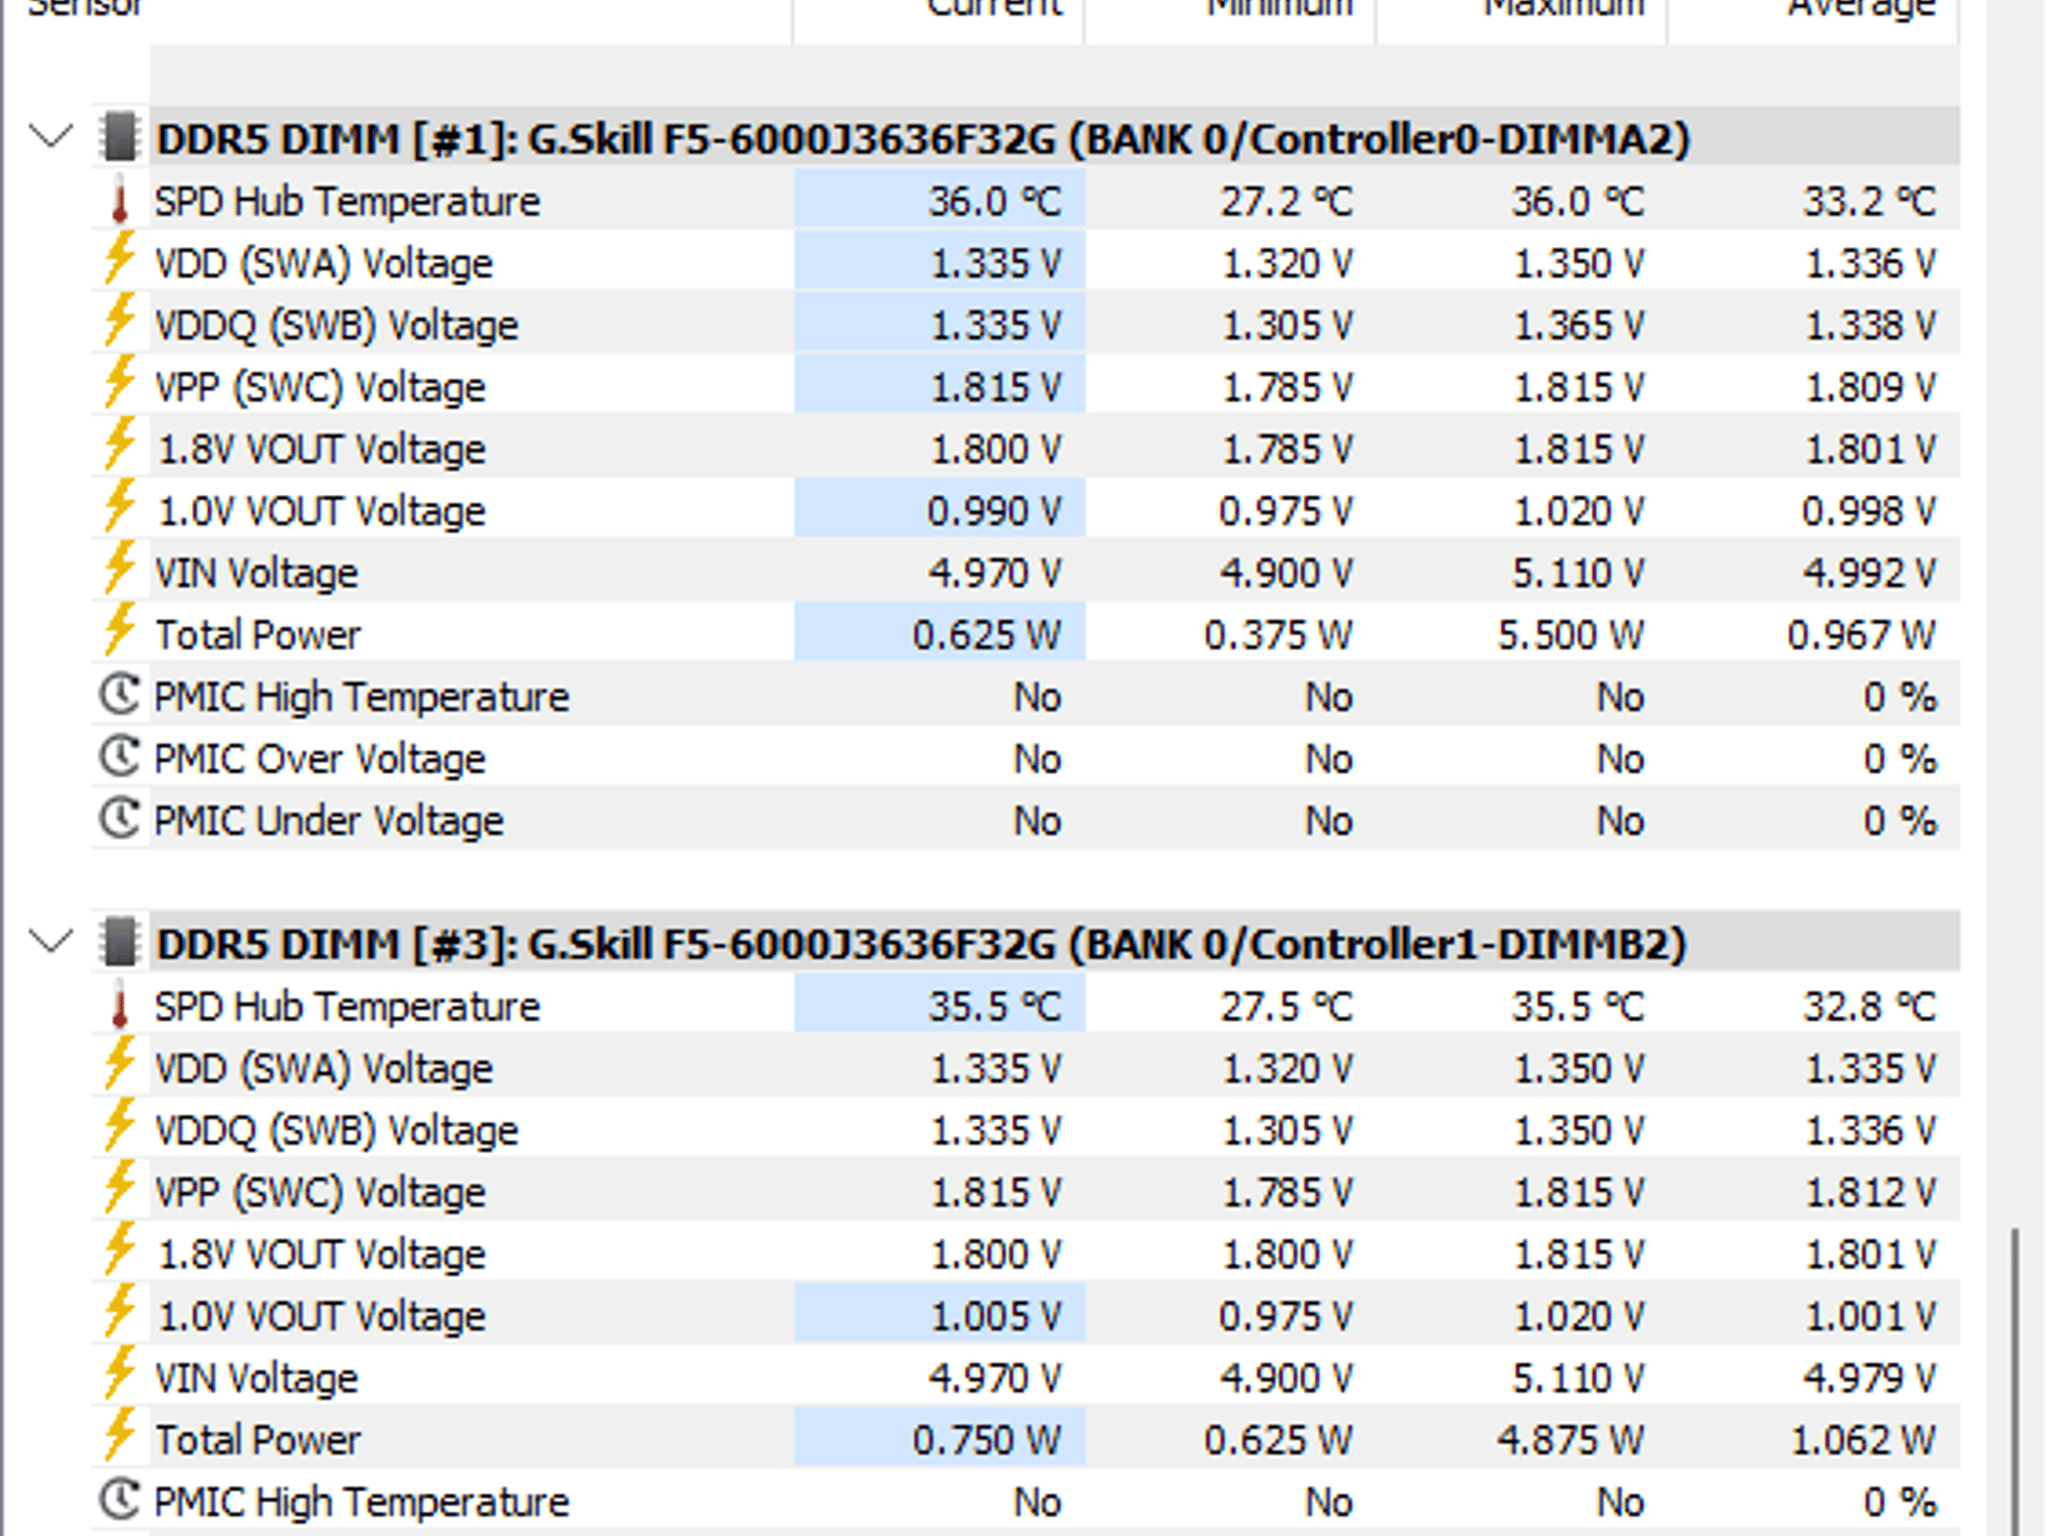Image resolution: width=2048 pixels, height=1536 pixels.
Task: Click the clock icon beside PMIC Over Voltage
Action: click(x=120, y=757)
